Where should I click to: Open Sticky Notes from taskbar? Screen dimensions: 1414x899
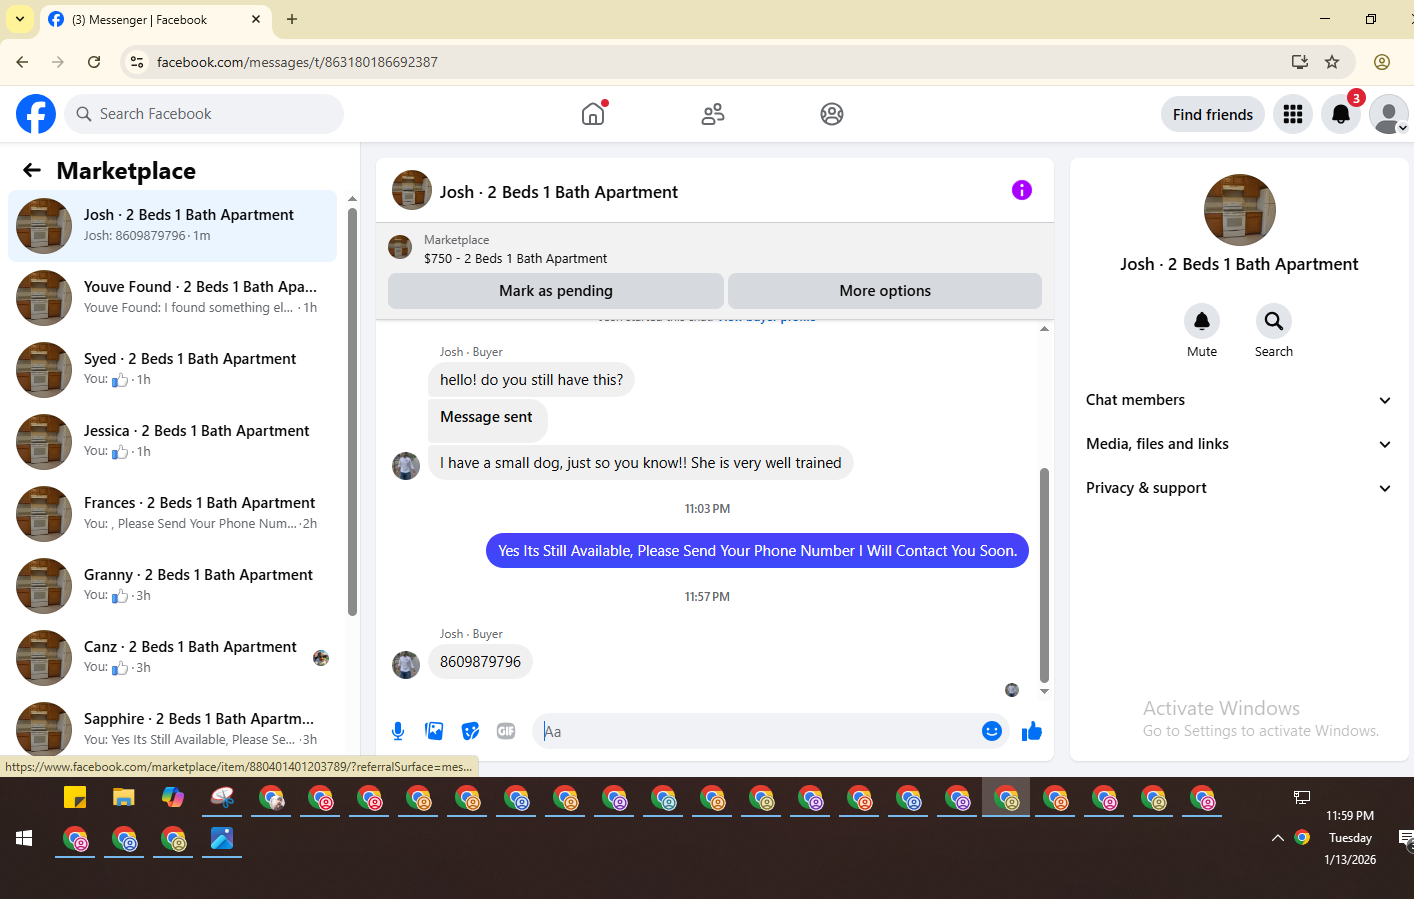point(75,798)
